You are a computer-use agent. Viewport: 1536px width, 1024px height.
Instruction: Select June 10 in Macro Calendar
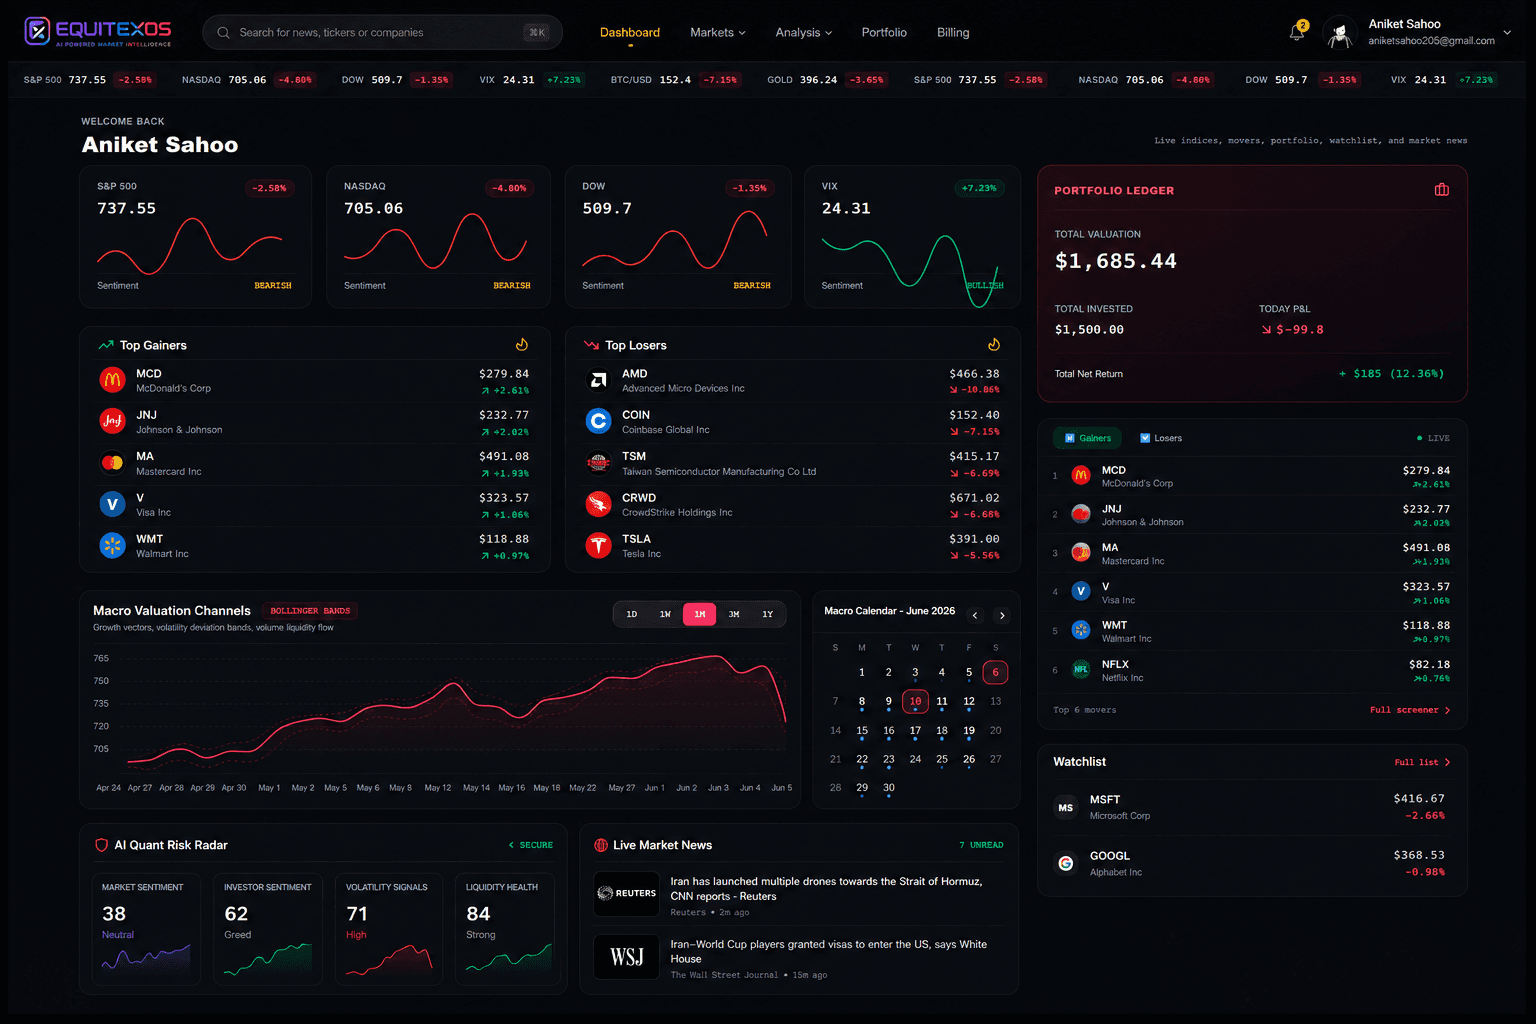pos(915,701)
